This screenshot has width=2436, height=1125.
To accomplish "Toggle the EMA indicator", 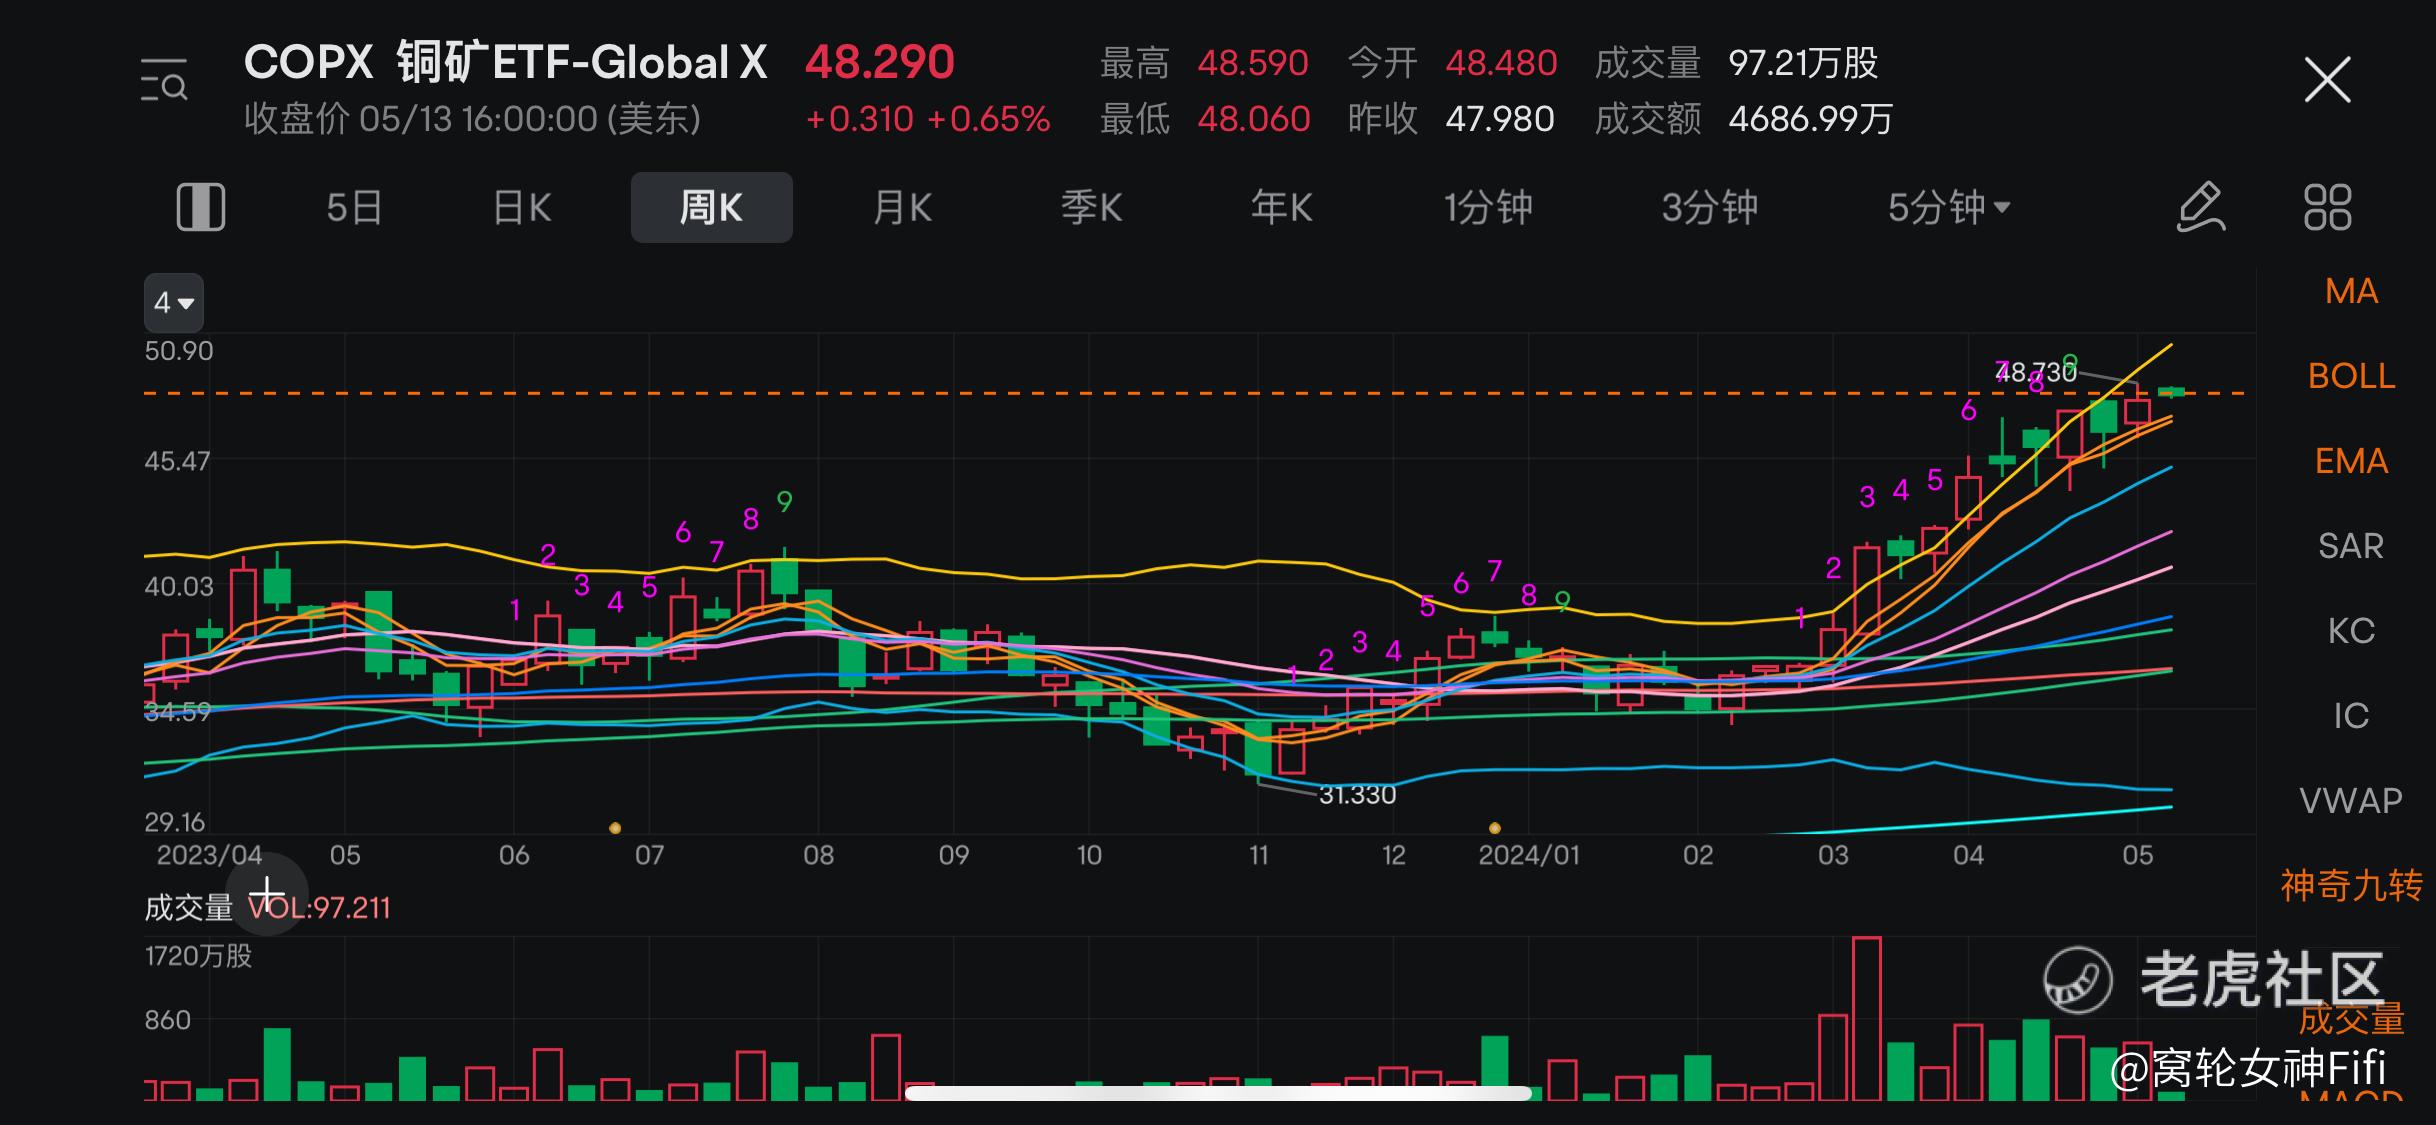I will [x=2351, y=461].
